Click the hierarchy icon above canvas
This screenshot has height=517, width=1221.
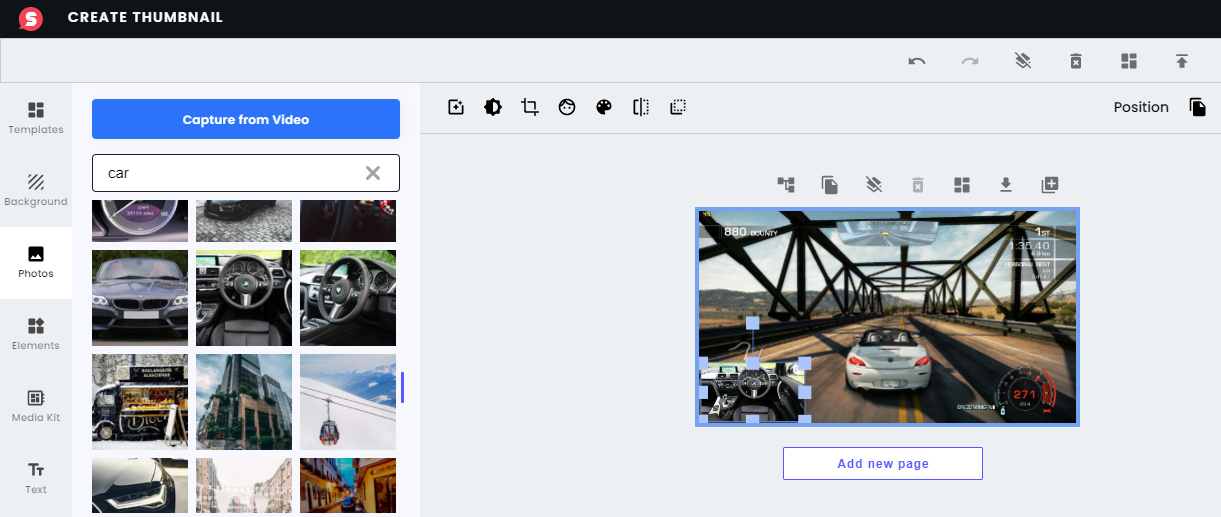(x=786, y=184)
